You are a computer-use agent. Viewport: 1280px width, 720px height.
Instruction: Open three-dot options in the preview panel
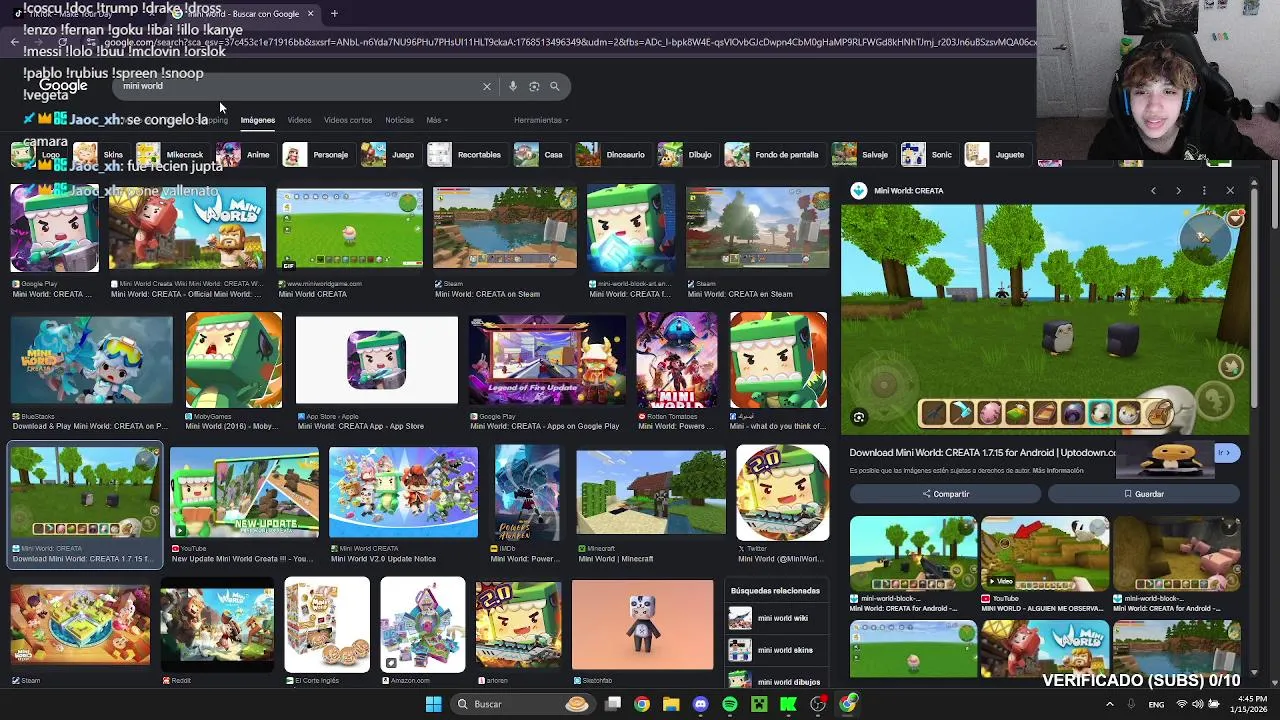pyautogui.click(x=1204, y=190)
